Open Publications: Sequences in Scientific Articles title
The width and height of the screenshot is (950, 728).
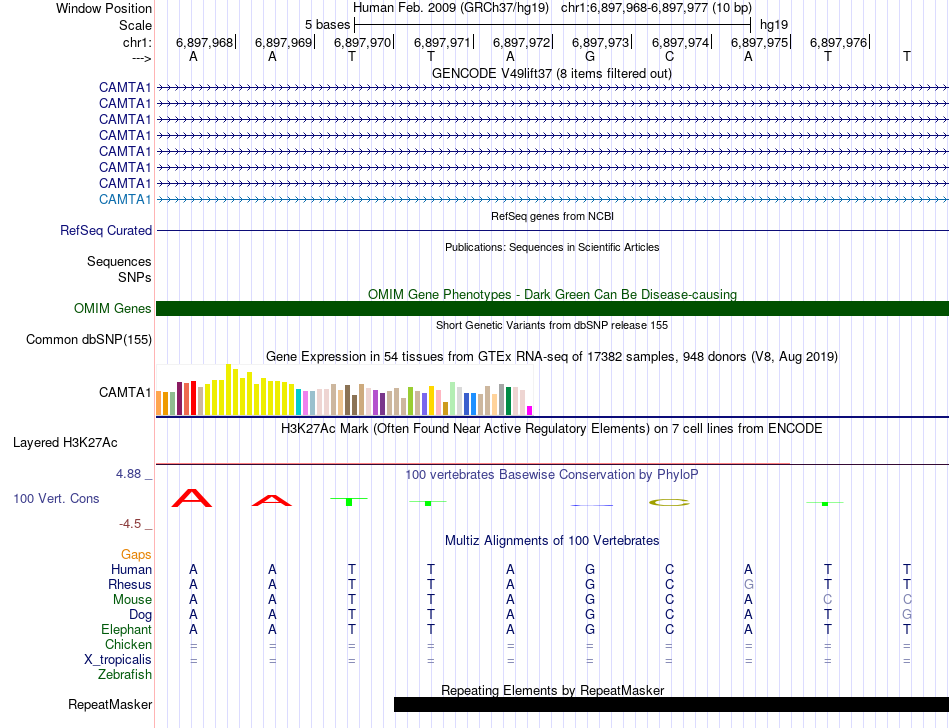(x=552, y=247)
